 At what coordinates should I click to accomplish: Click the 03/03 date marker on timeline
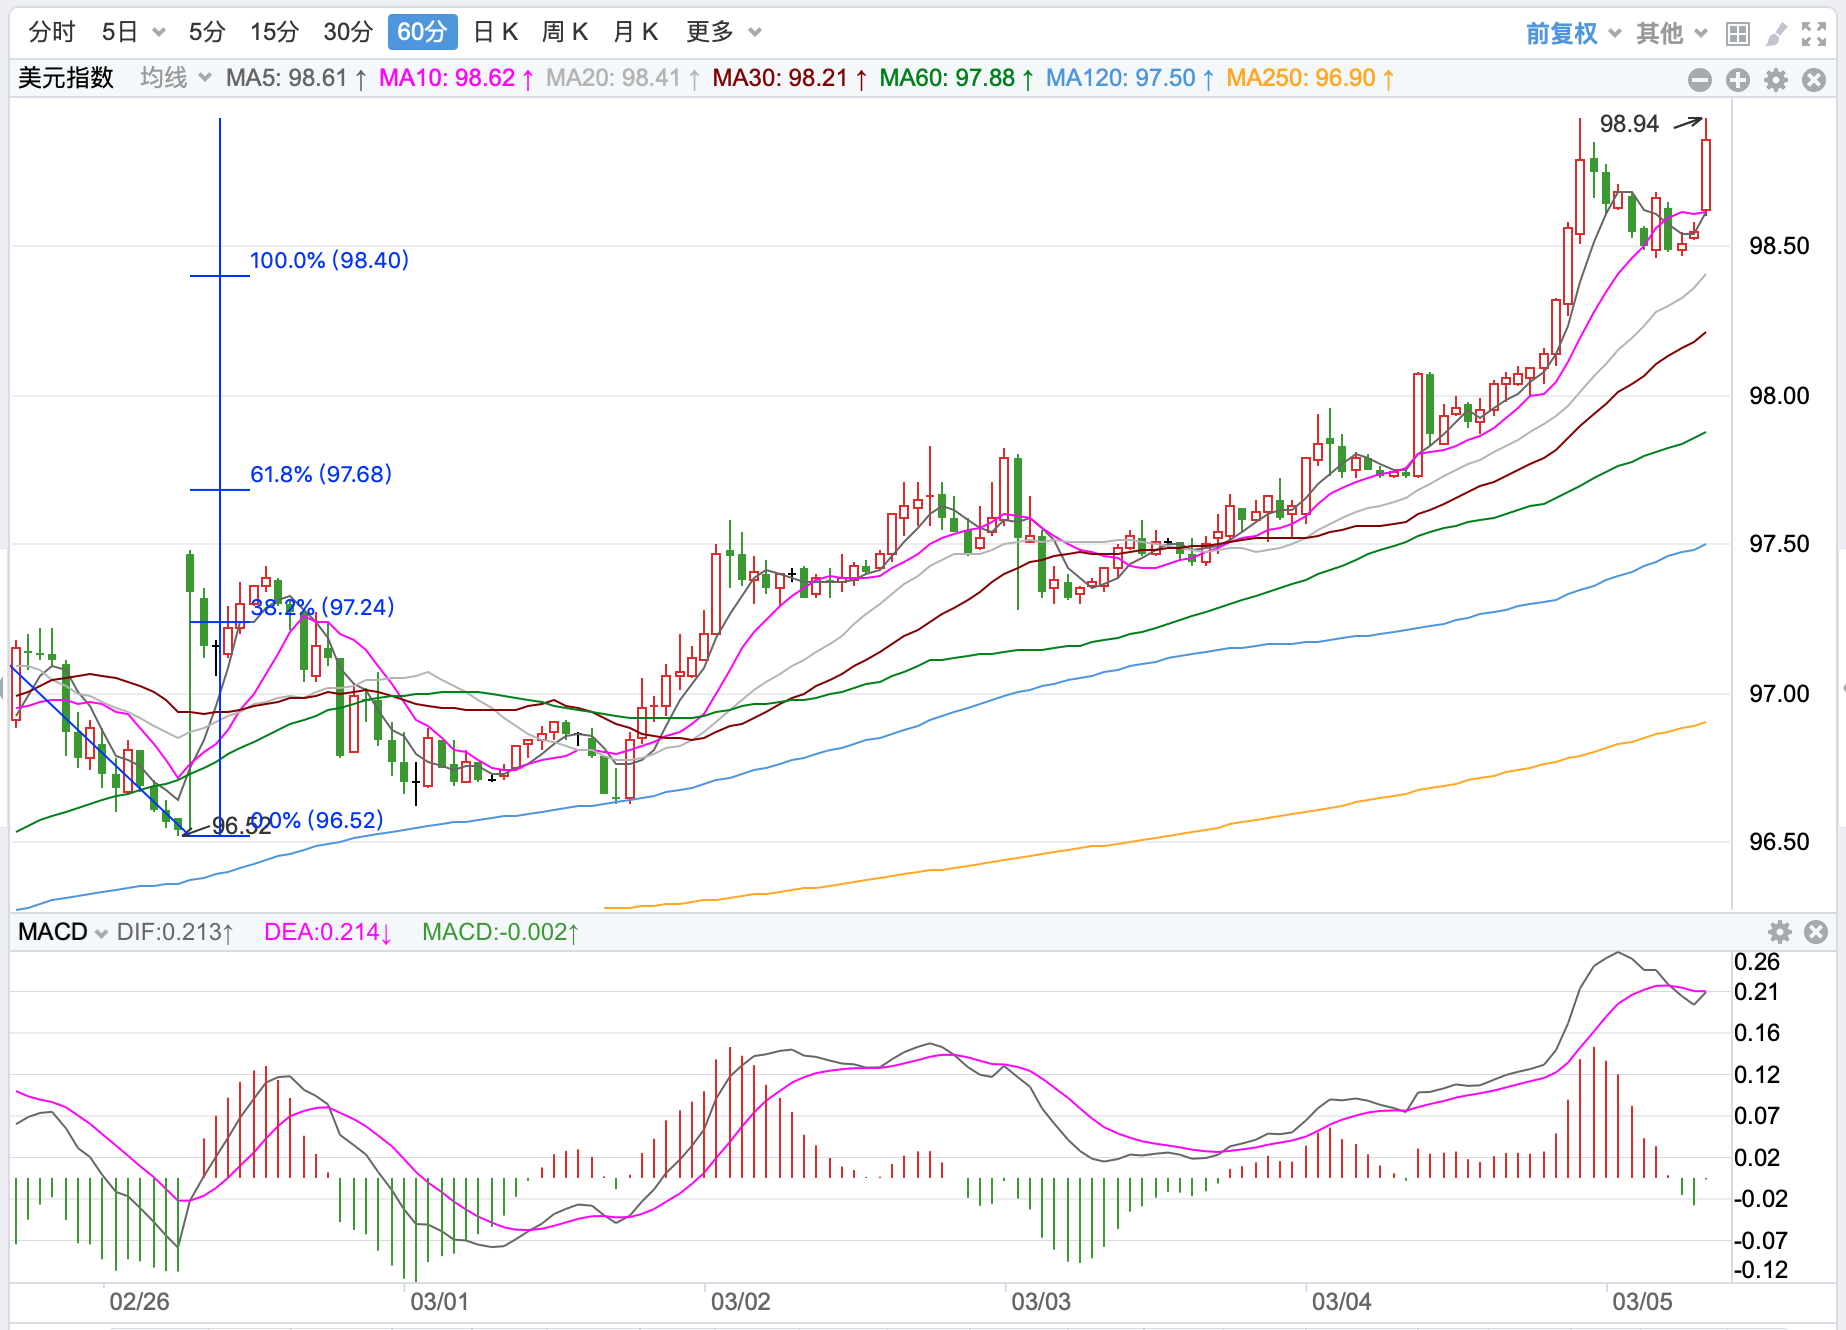tap(1040, 1301)
